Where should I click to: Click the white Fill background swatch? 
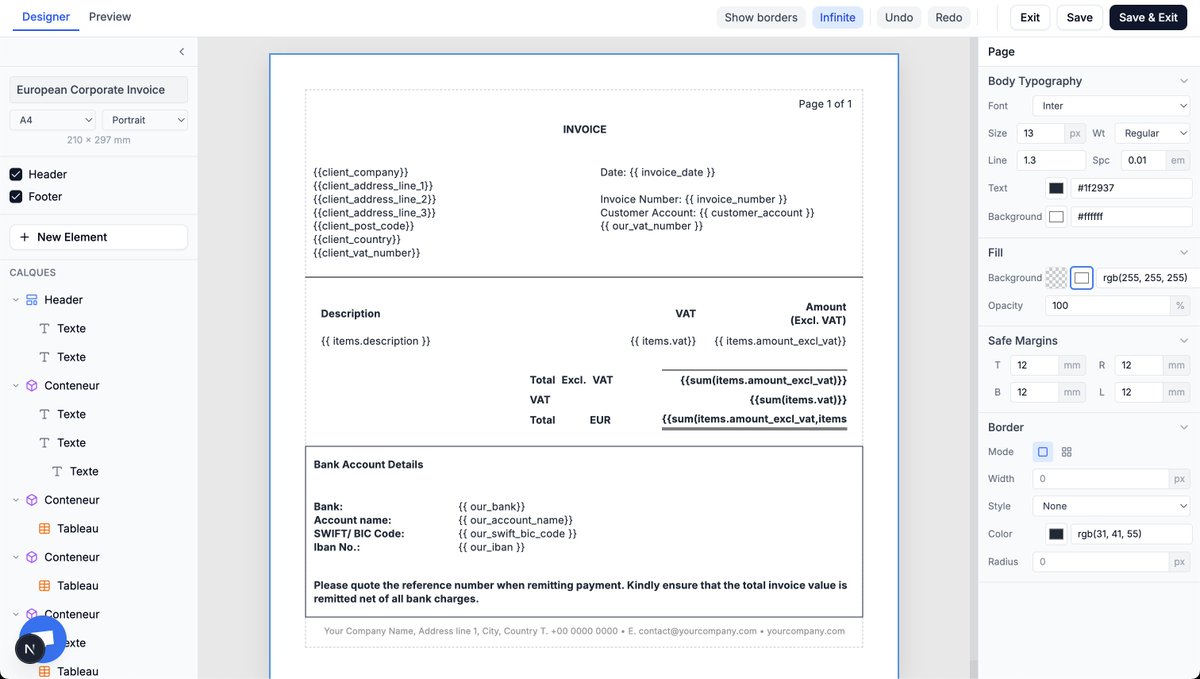pyautogui.click(x=1082, y=278)
